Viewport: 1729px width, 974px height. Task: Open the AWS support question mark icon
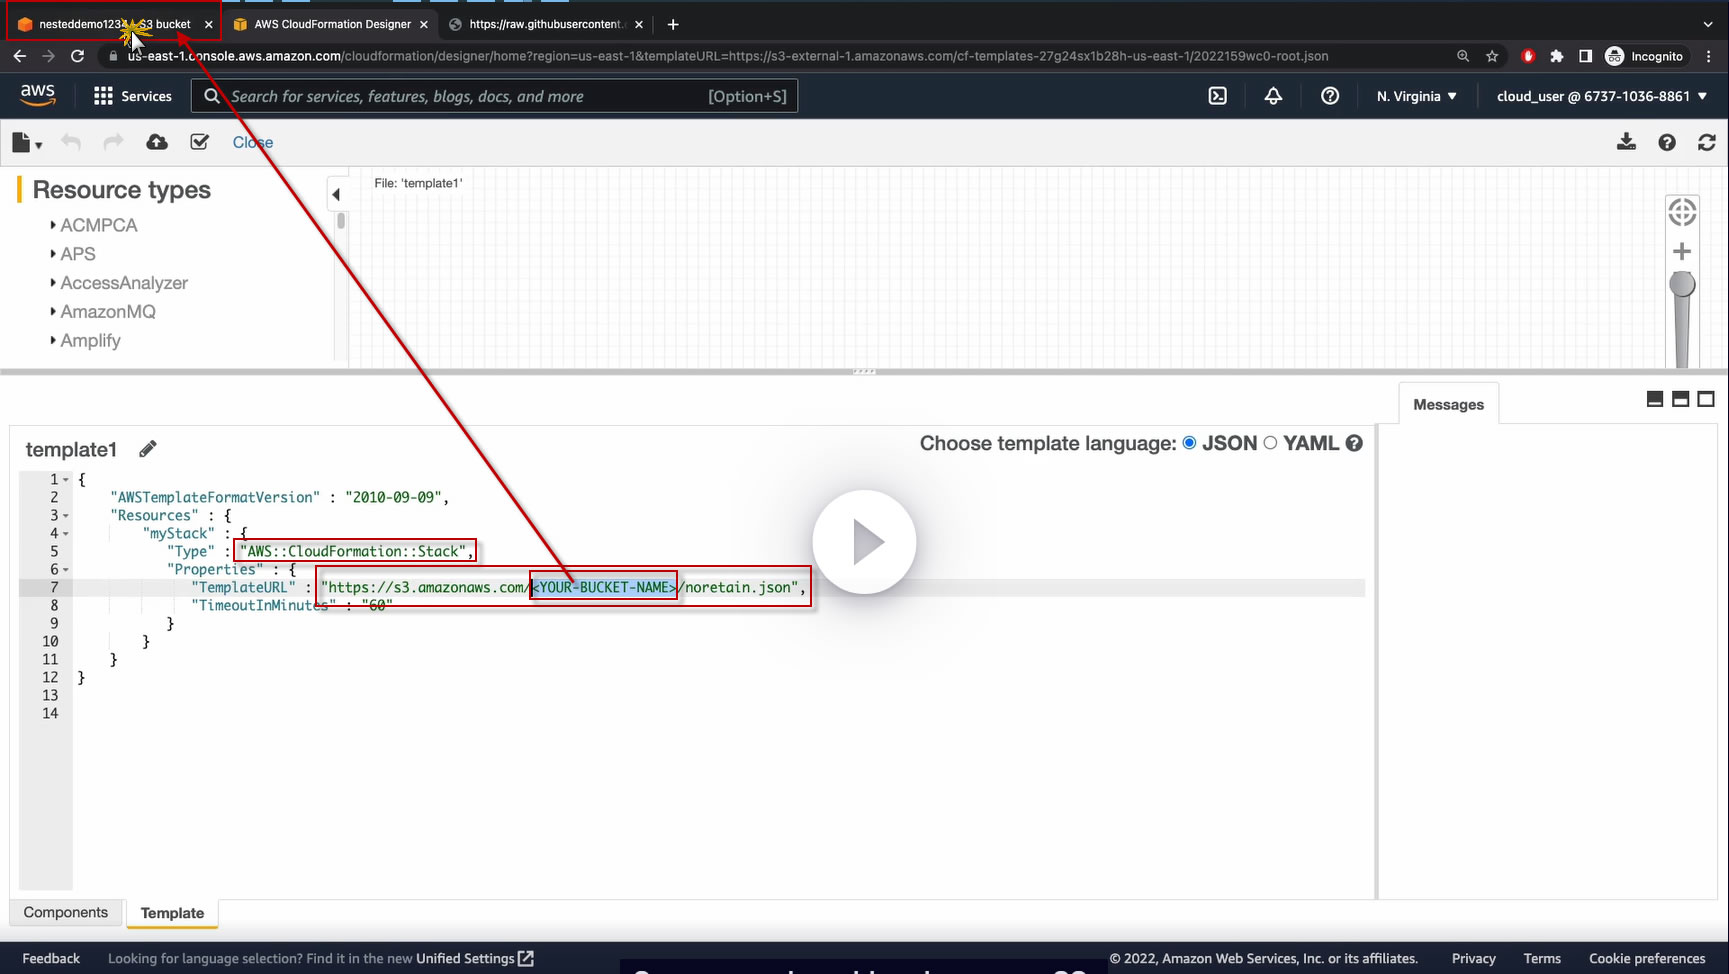click(1330, 96)
